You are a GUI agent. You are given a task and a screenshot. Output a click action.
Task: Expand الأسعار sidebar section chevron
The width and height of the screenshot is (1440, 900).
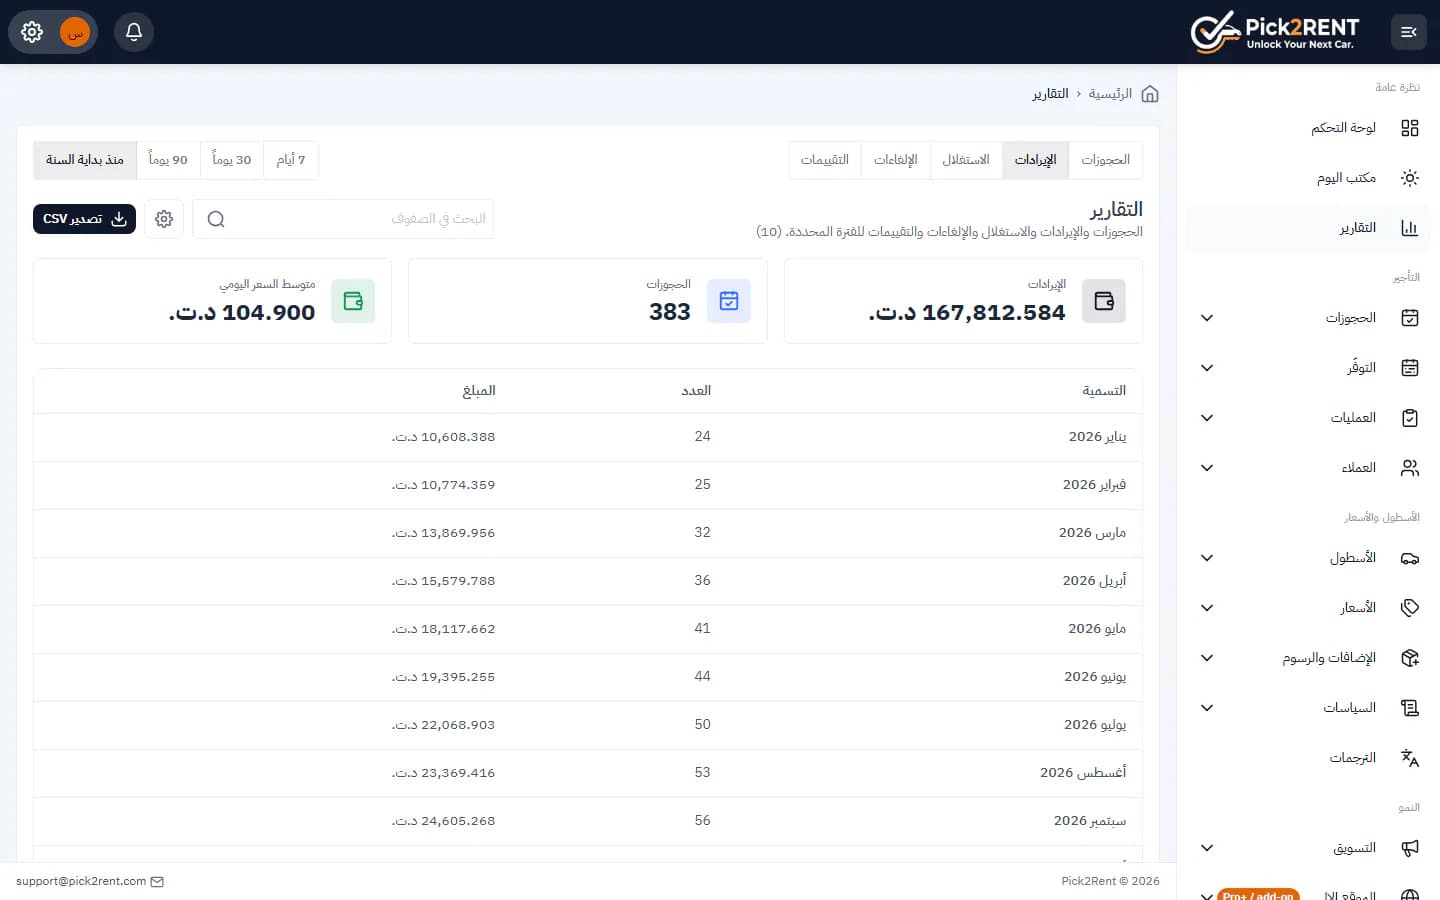click(1207, 608)
